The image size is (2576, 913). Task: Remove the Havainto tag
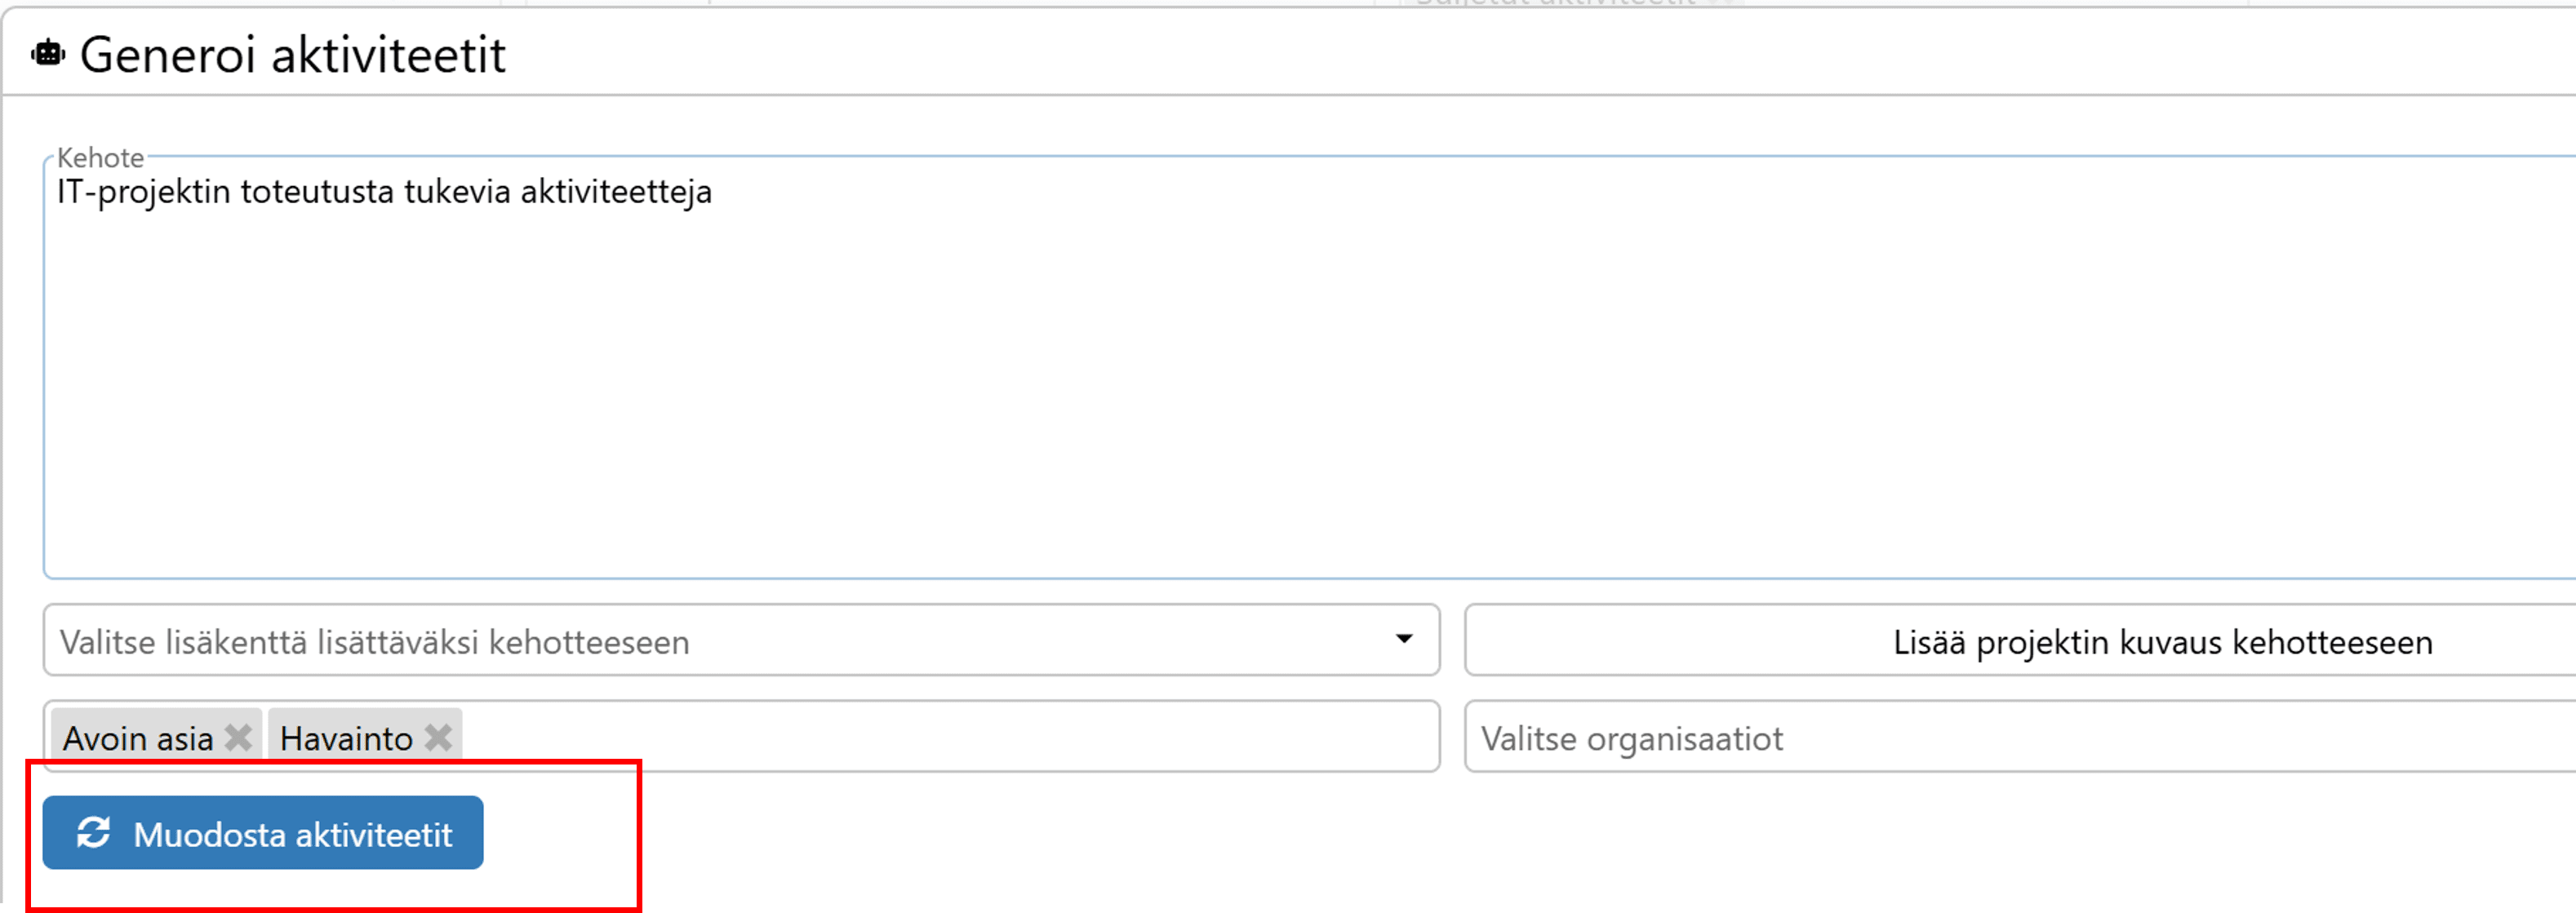pos(438,738)
